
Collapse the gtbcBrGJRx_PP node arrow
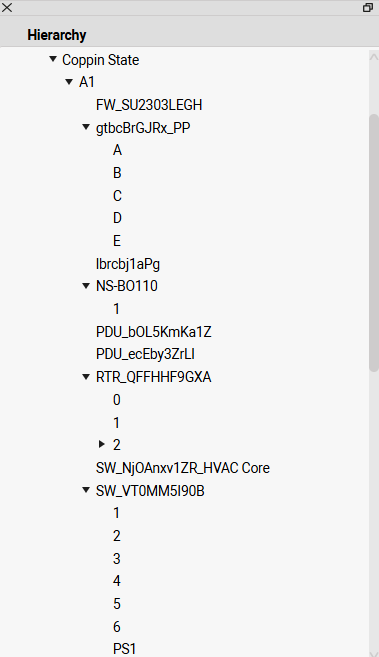click(86, 127)
